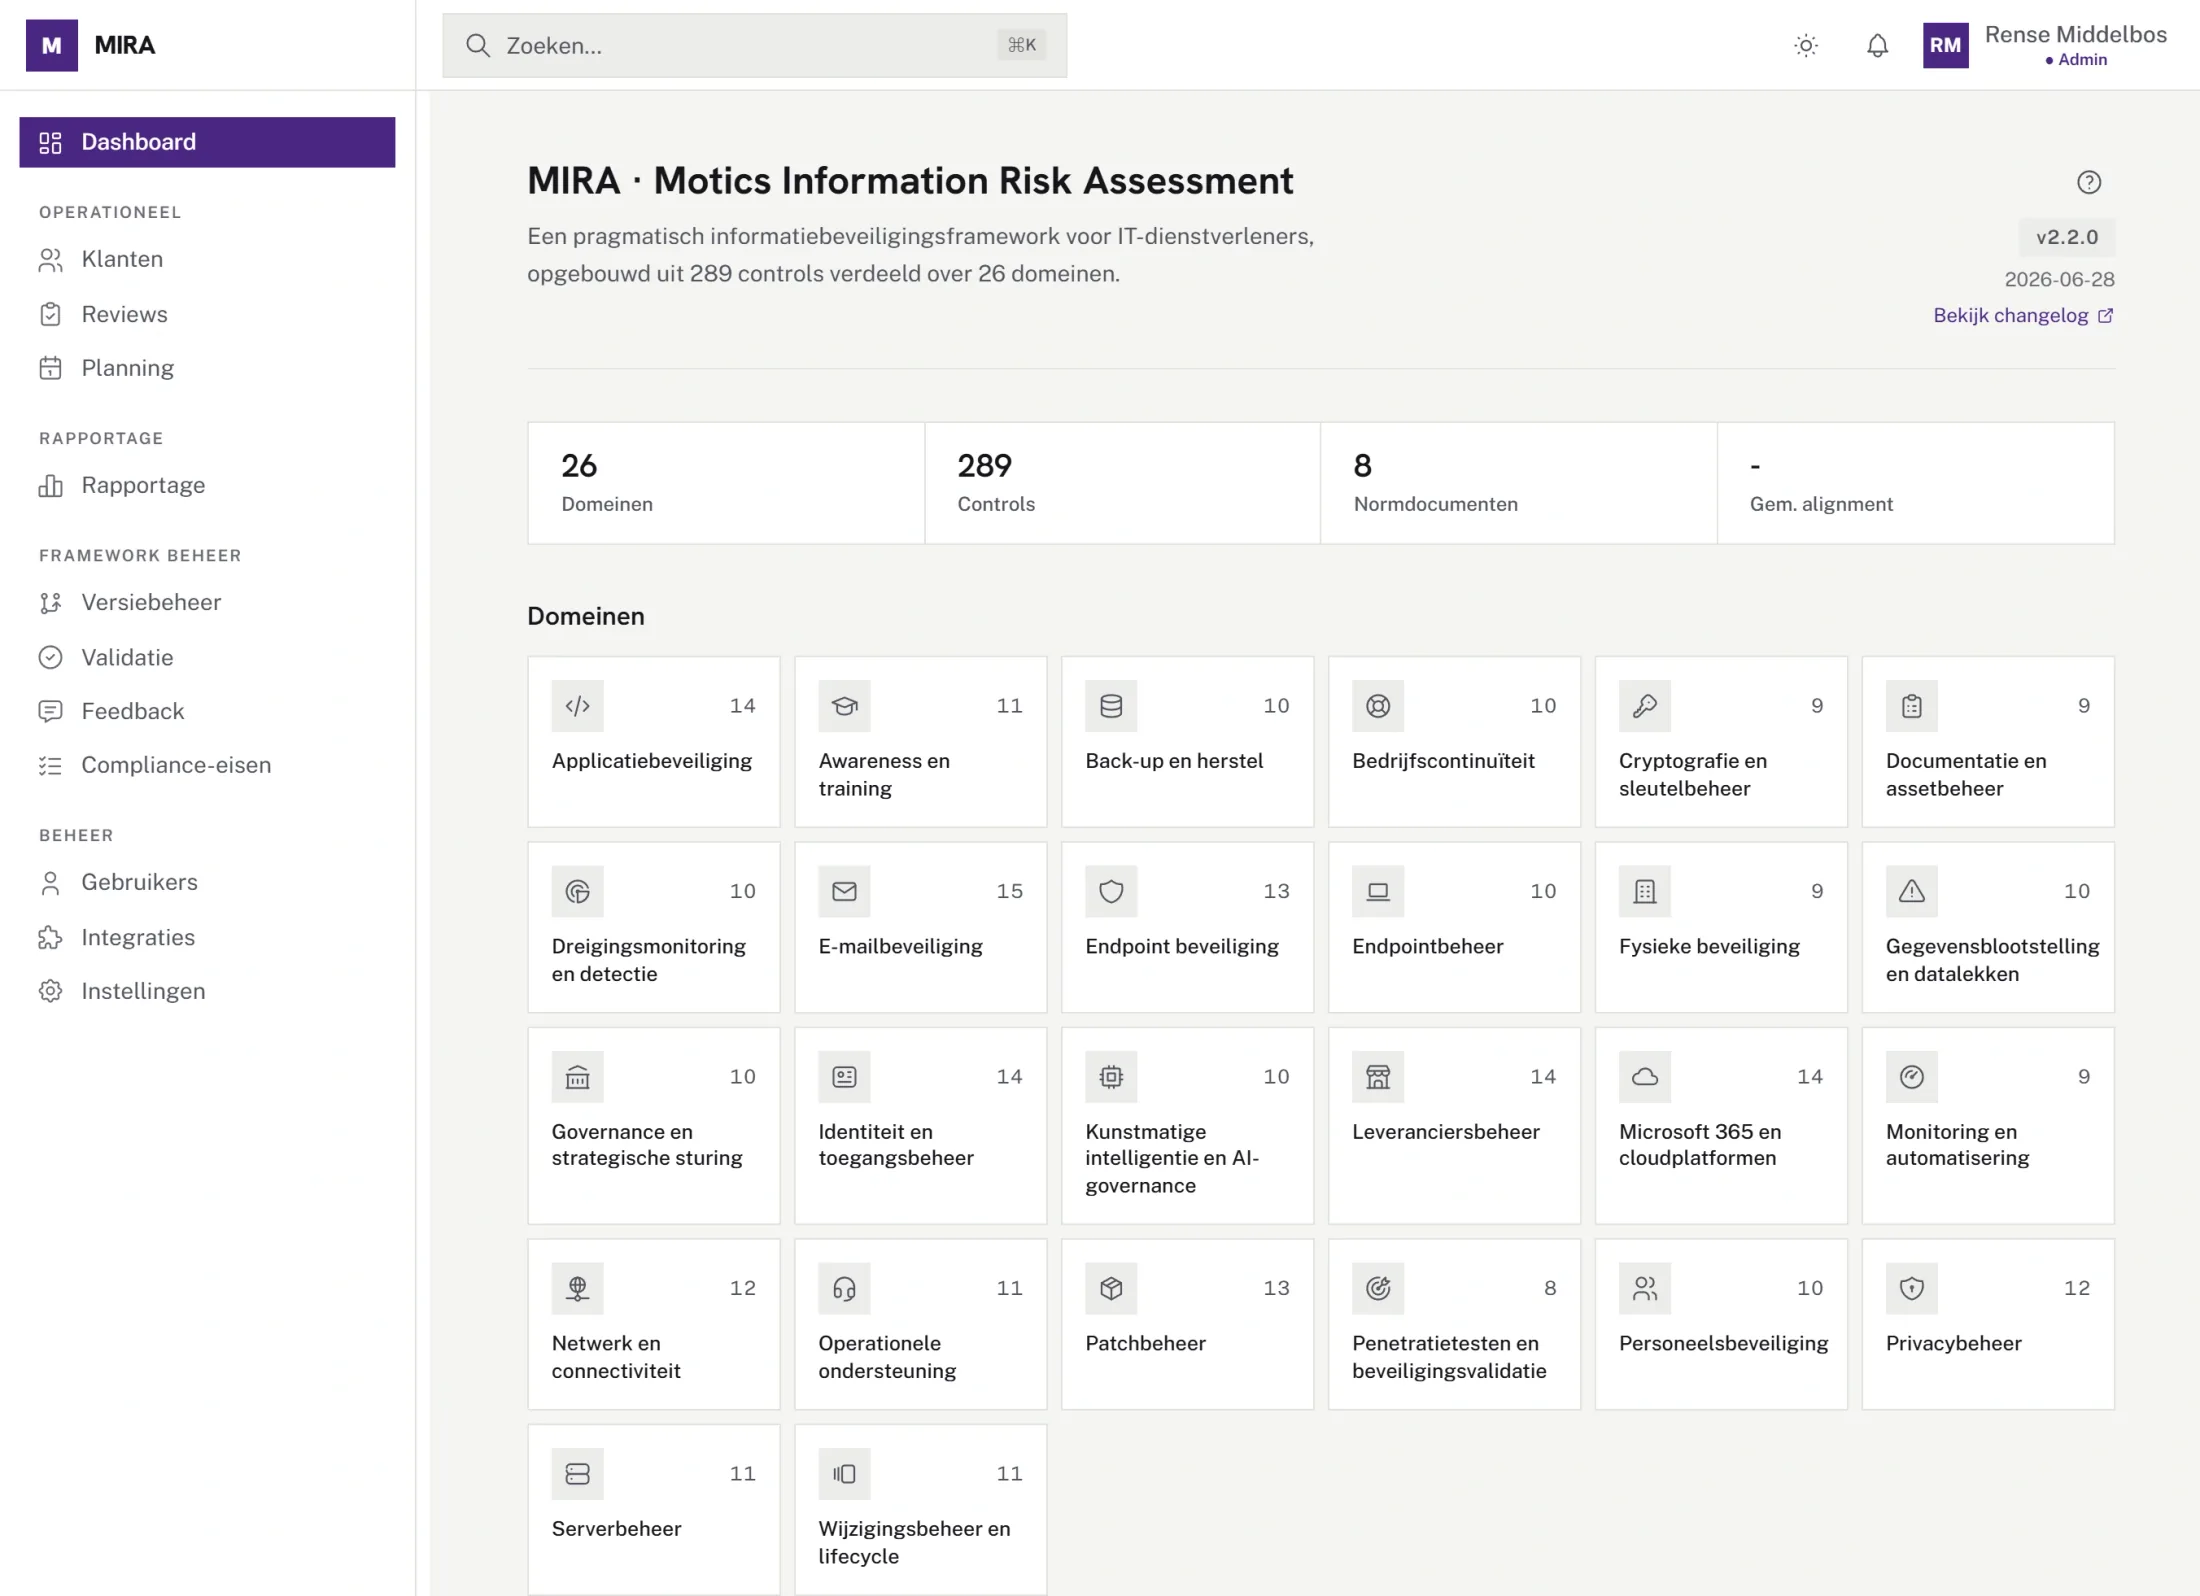Open Feedback in the sidebar

[207, 711]
